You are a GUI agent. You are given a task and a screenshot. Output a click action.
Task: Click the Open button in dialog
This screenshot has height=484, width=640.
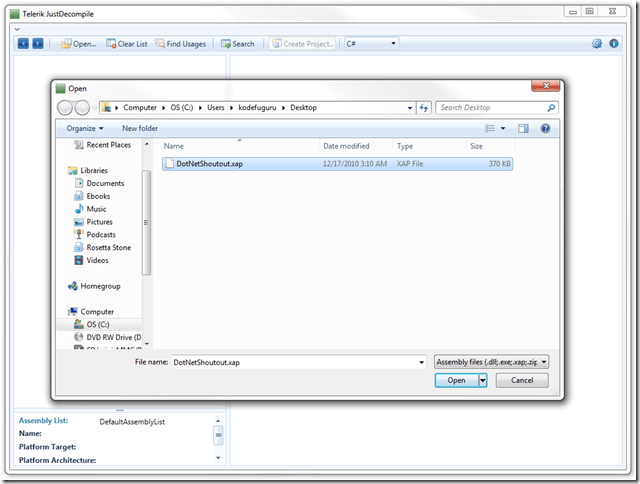click(x=456, y=380)
